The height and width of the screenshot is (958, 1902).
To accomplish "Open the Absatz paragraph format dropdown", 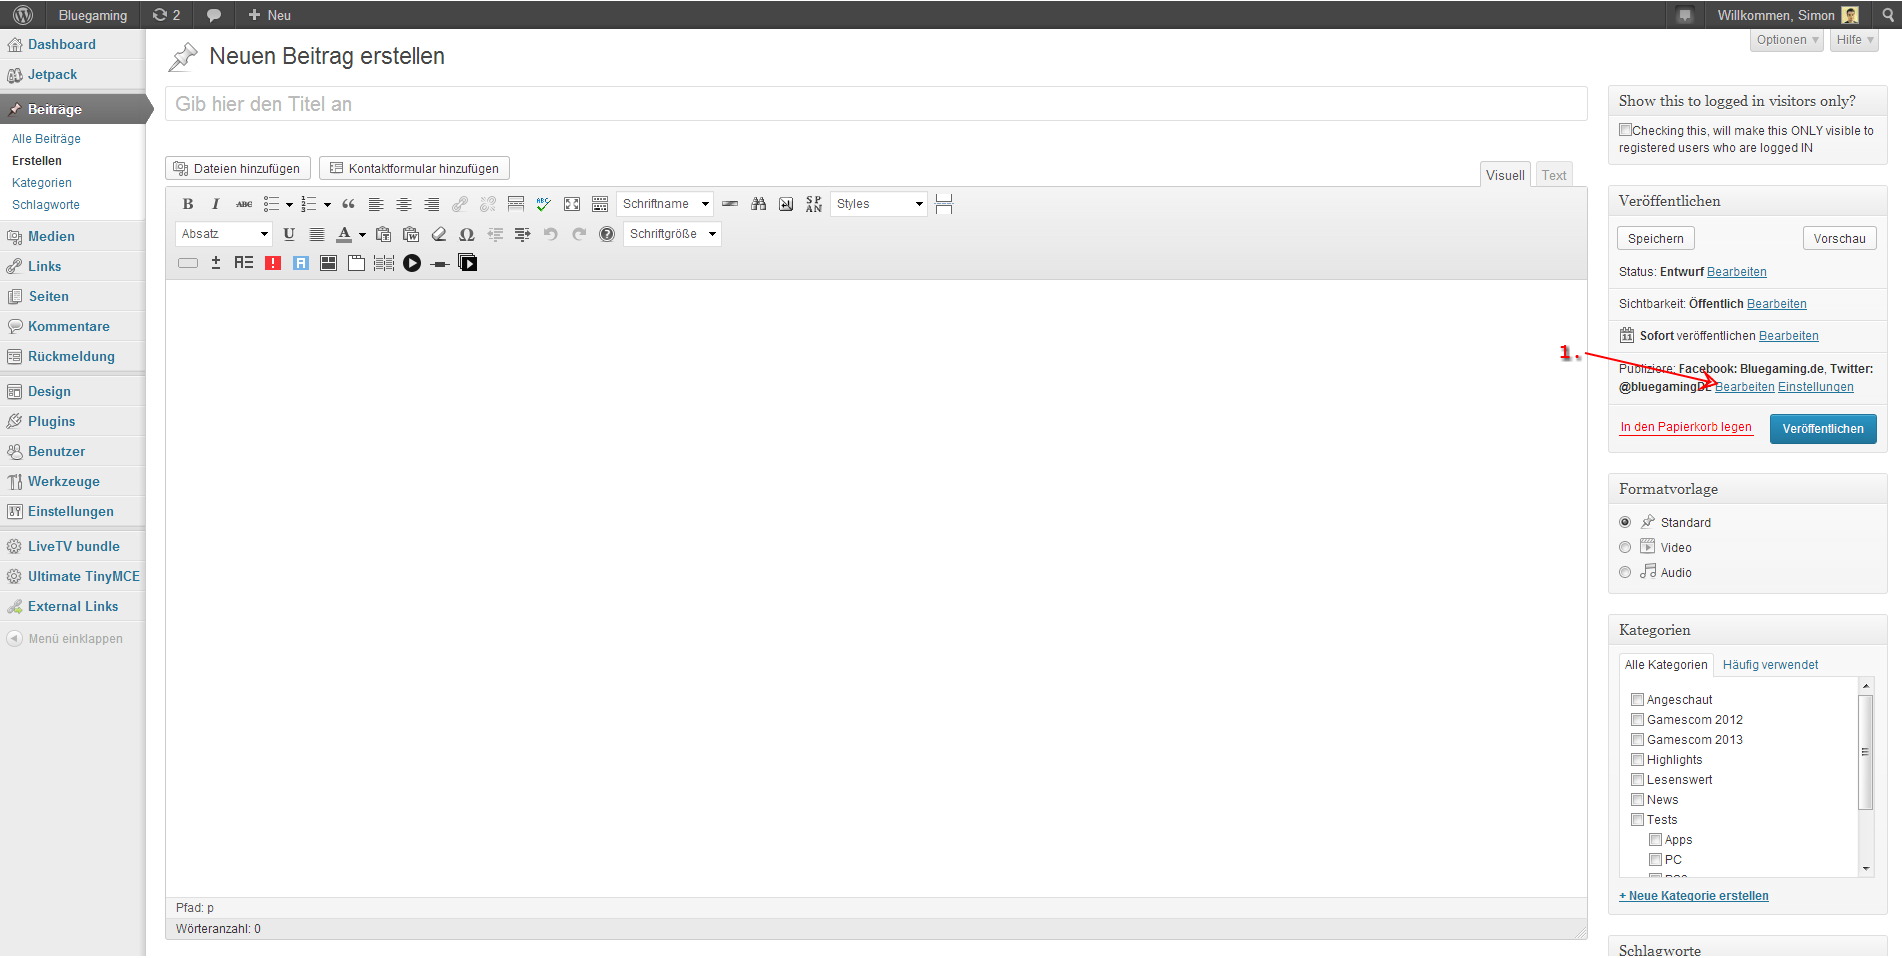I will click(224, 234).
